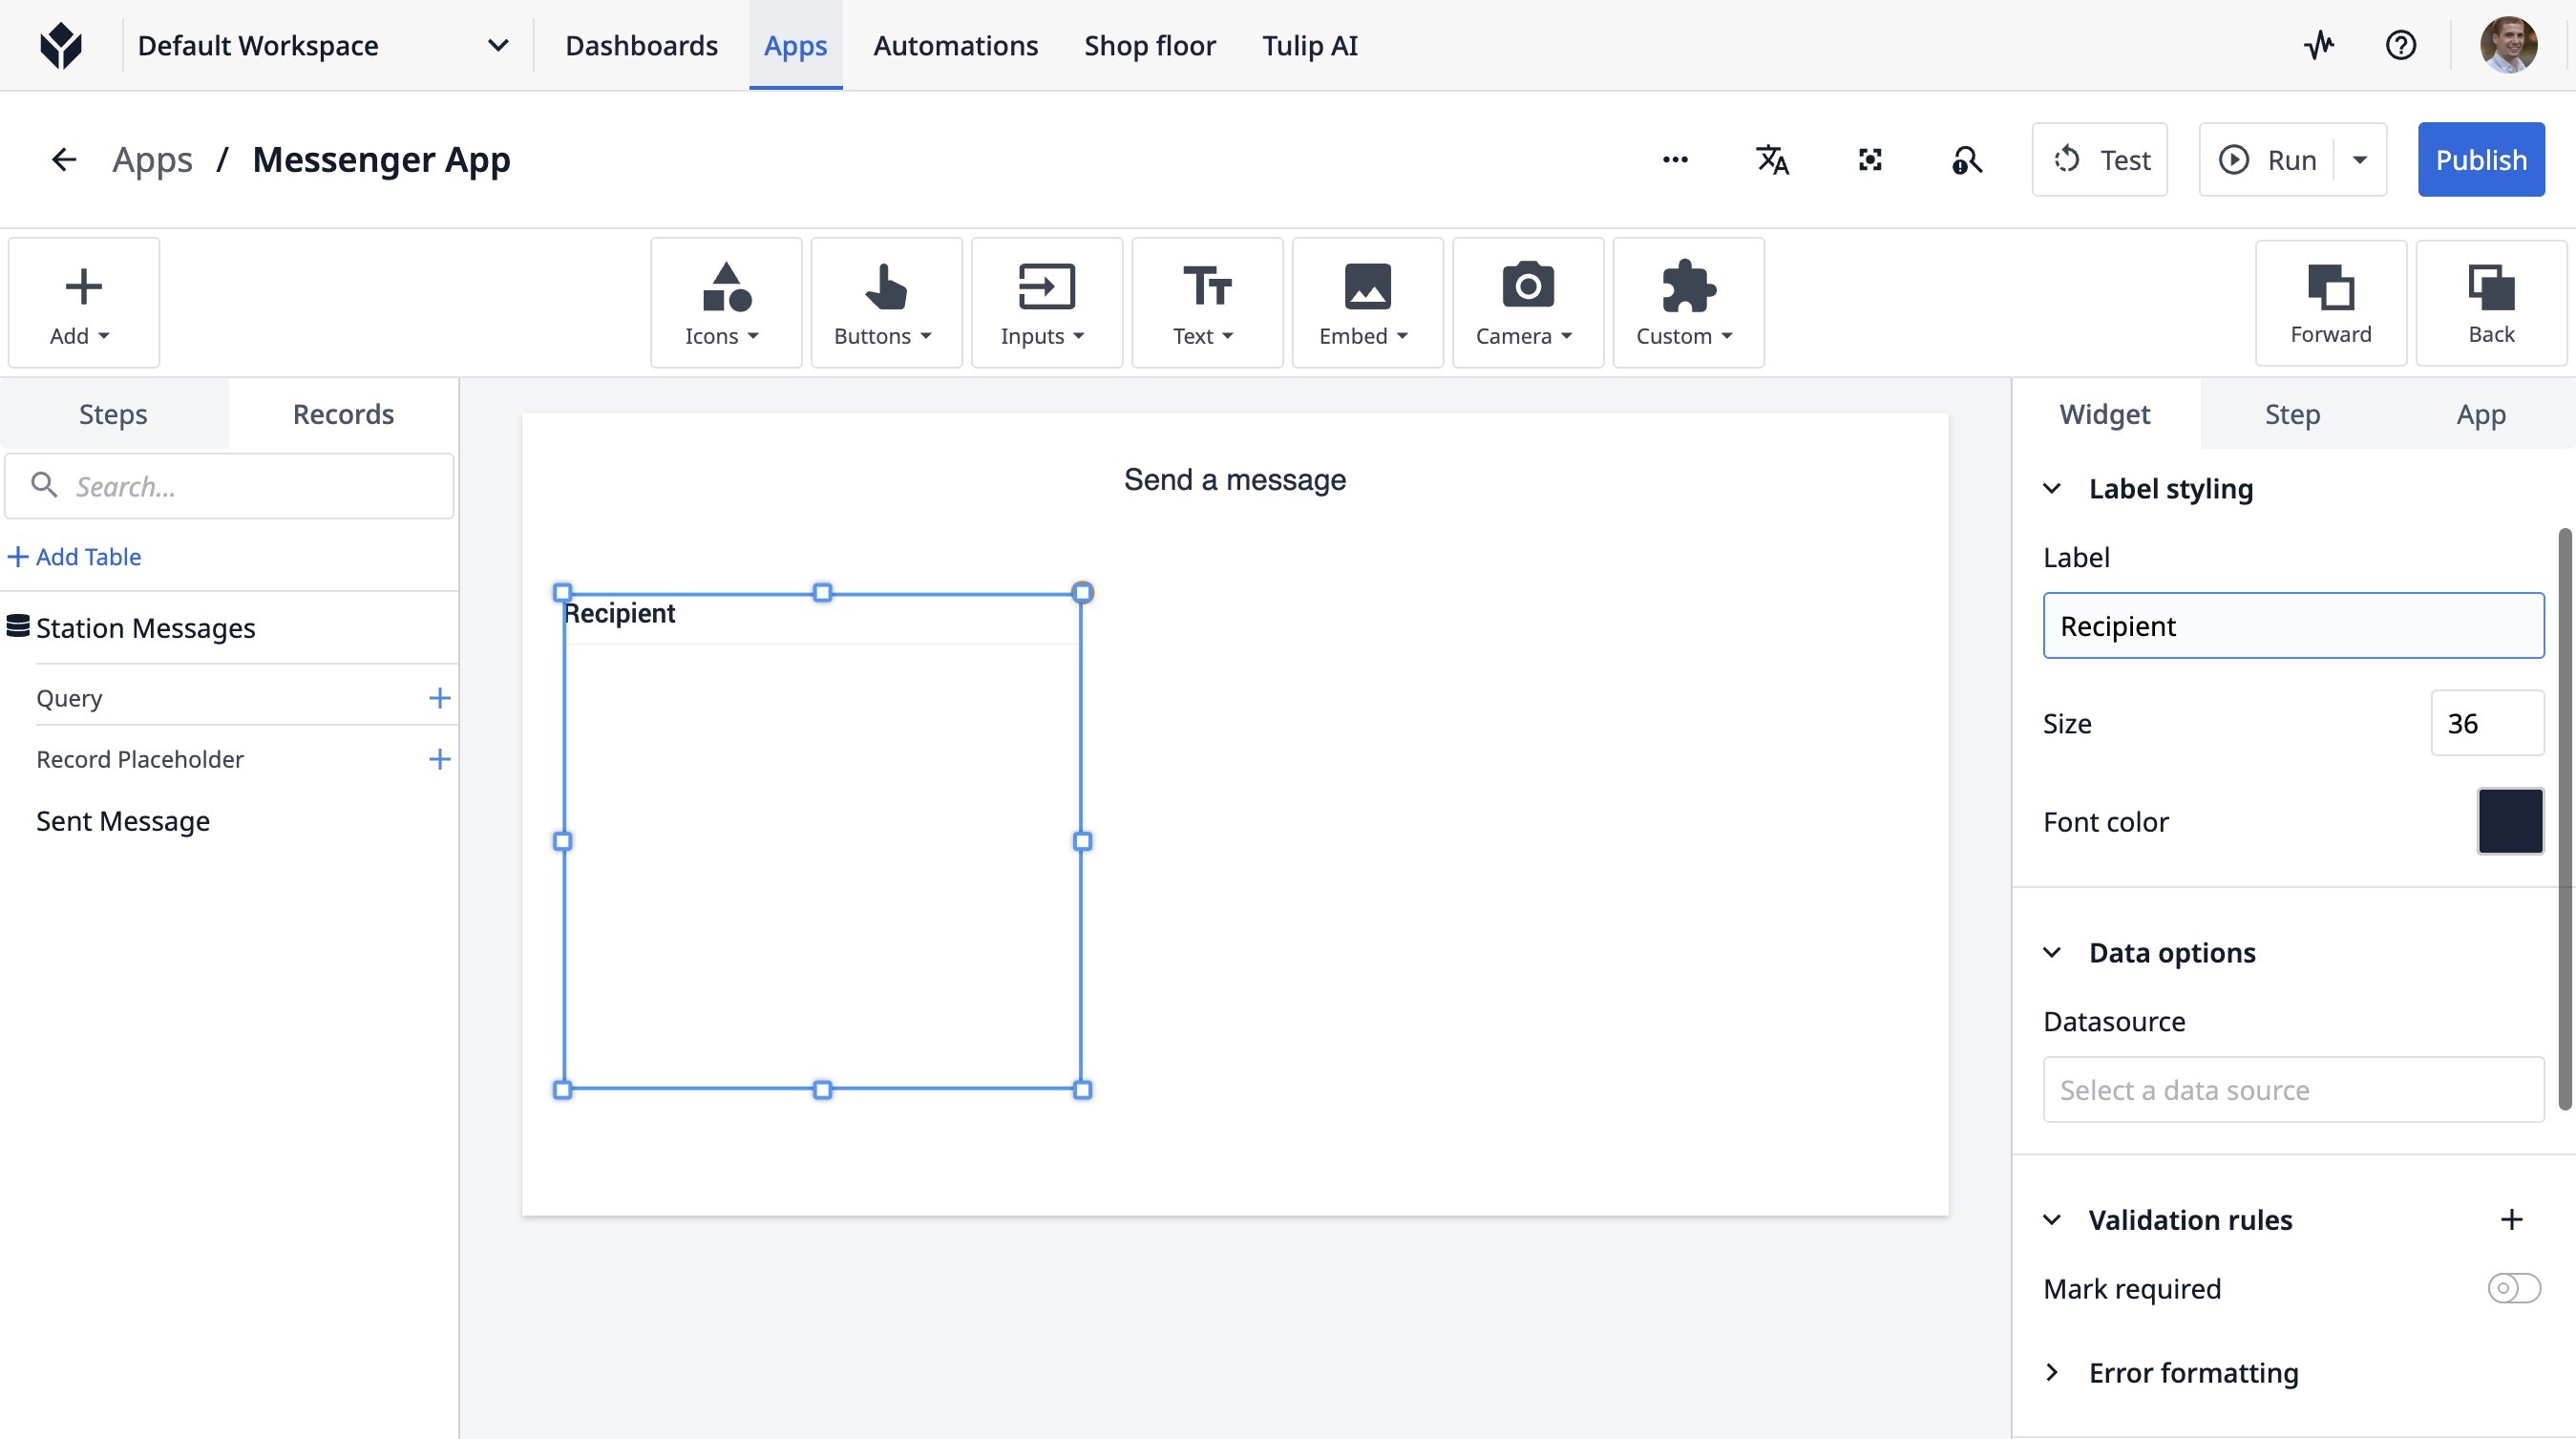
Task: Open the Camera widget menu
Action: [1527, 302]
